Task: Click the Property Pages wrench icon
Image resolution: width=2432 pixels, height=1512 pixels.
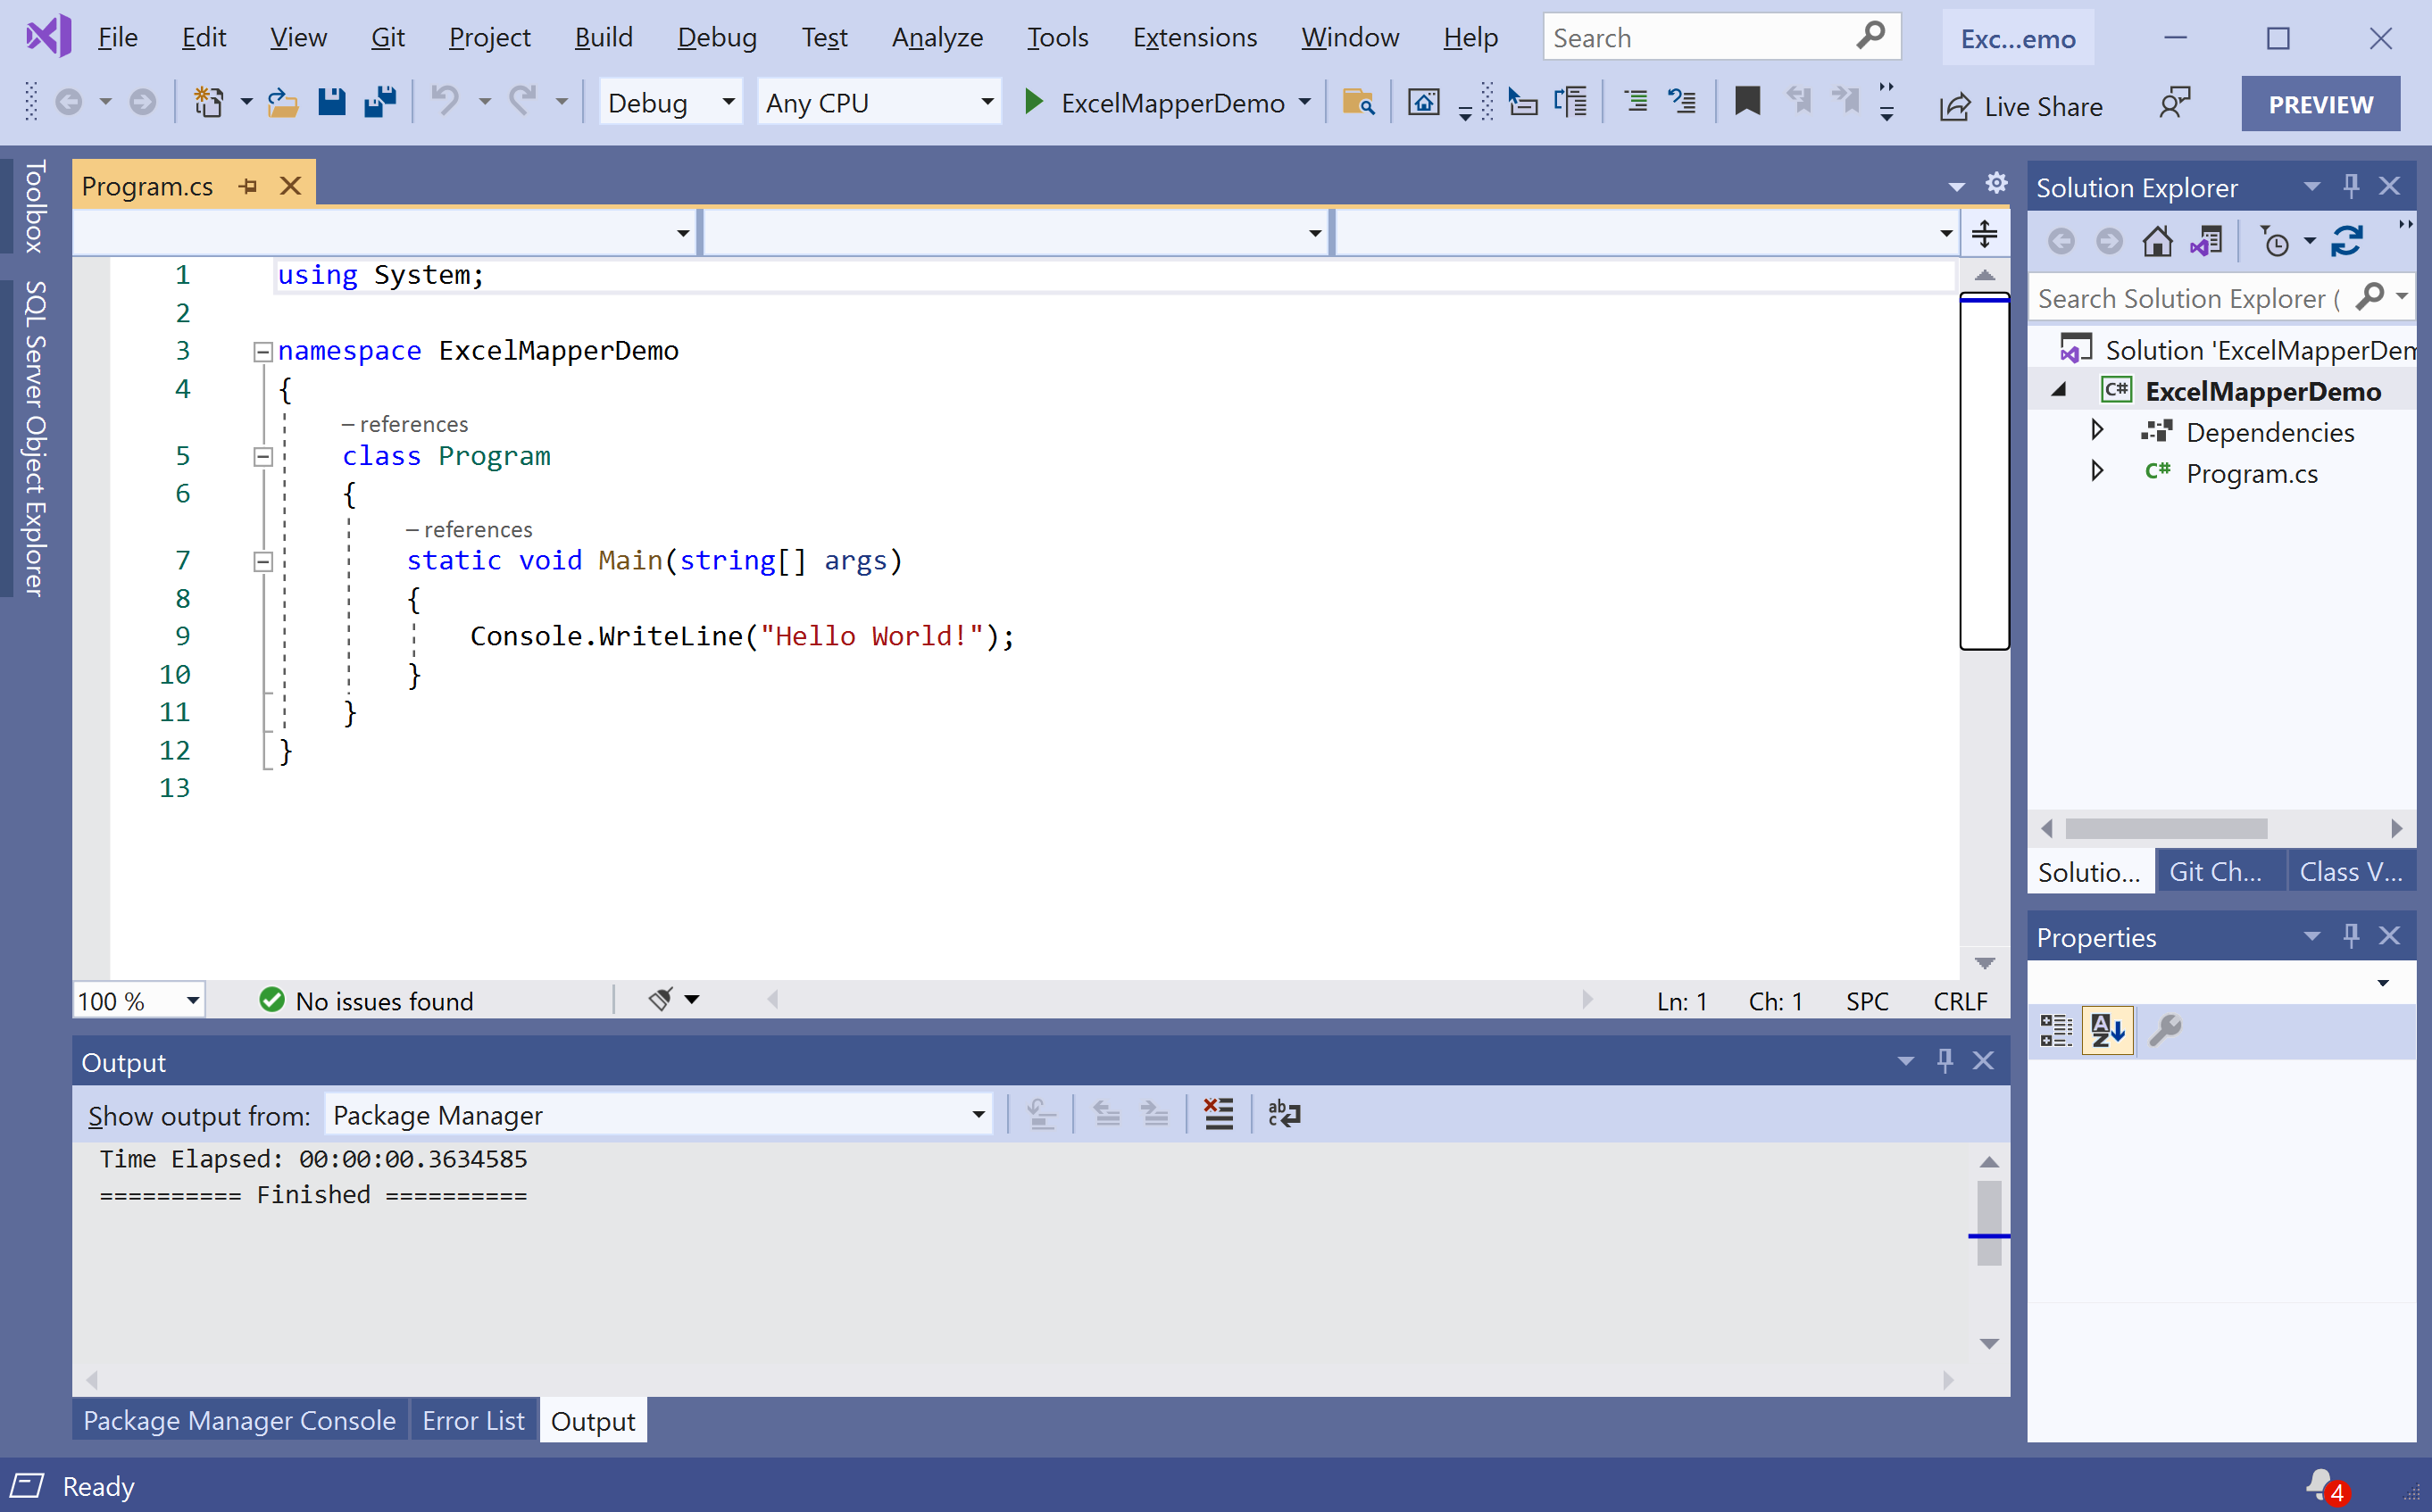Action: pyautogui.click(x=2165, y=1030)
